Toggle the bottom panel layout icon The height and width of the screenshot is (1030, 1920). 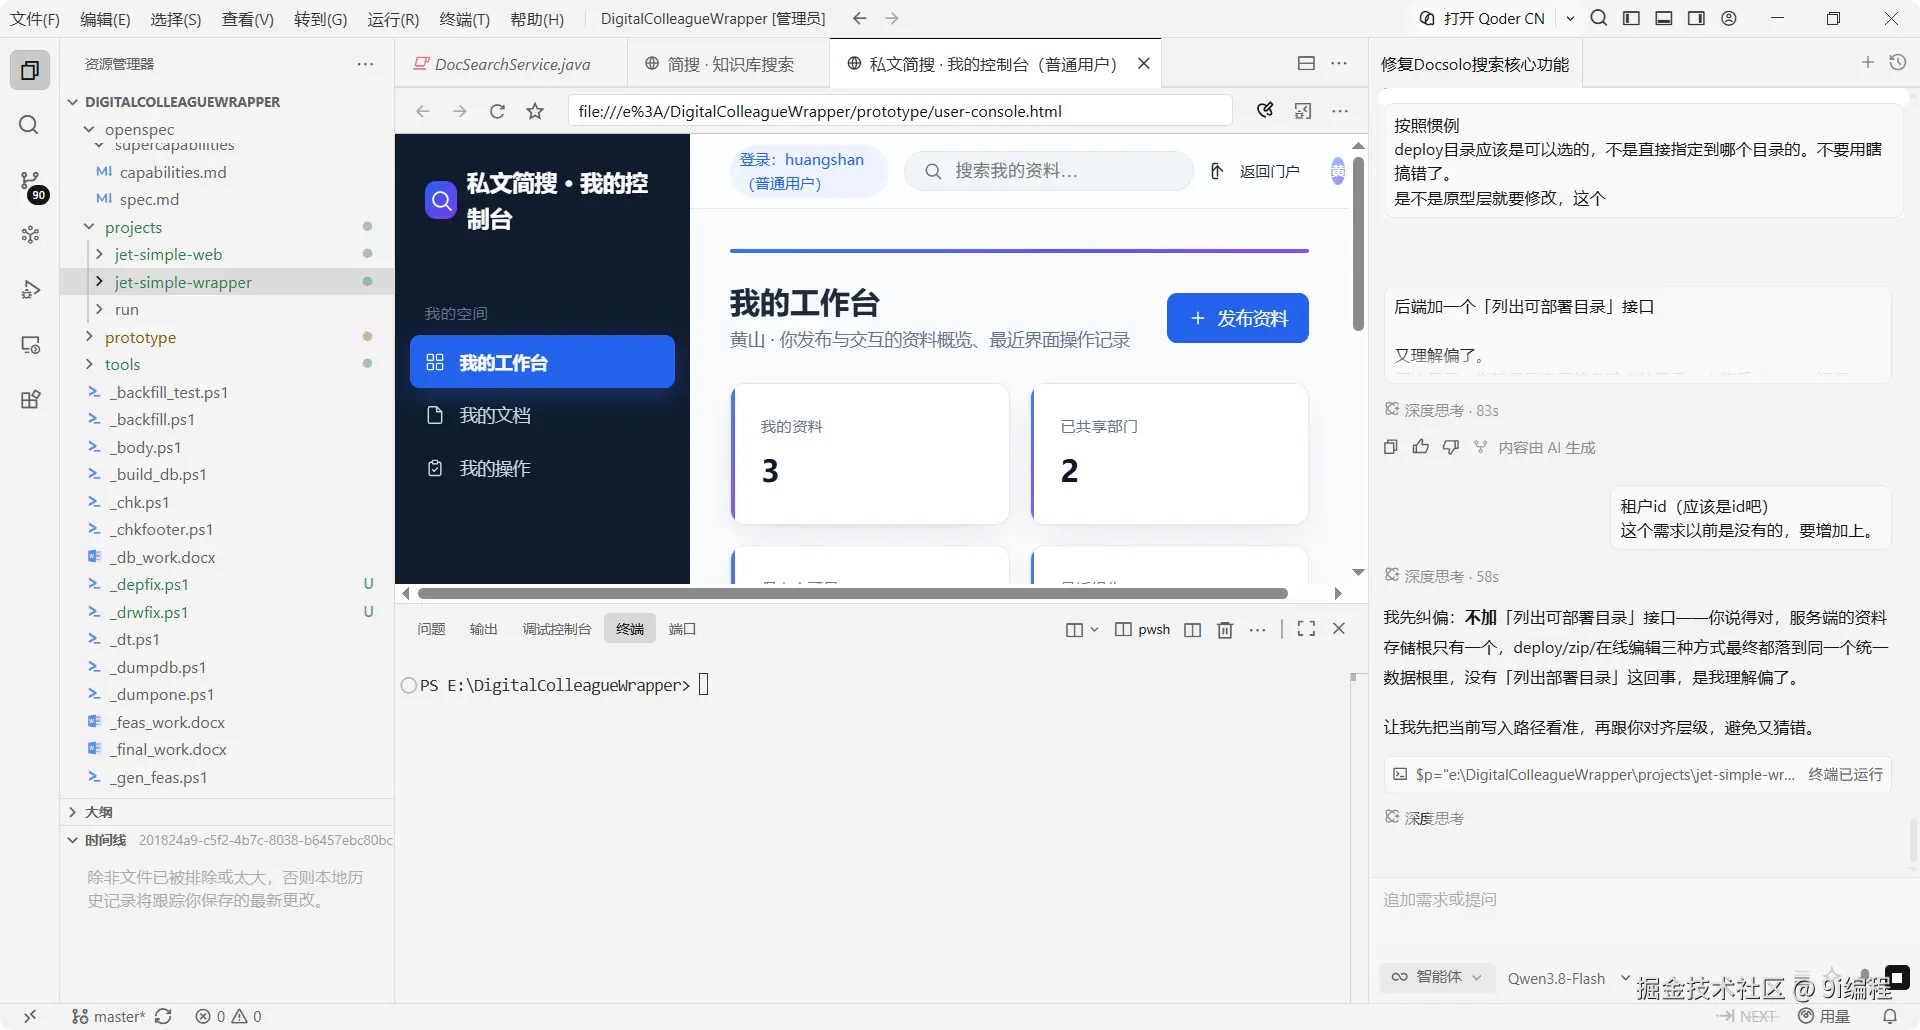[1664, 18]
